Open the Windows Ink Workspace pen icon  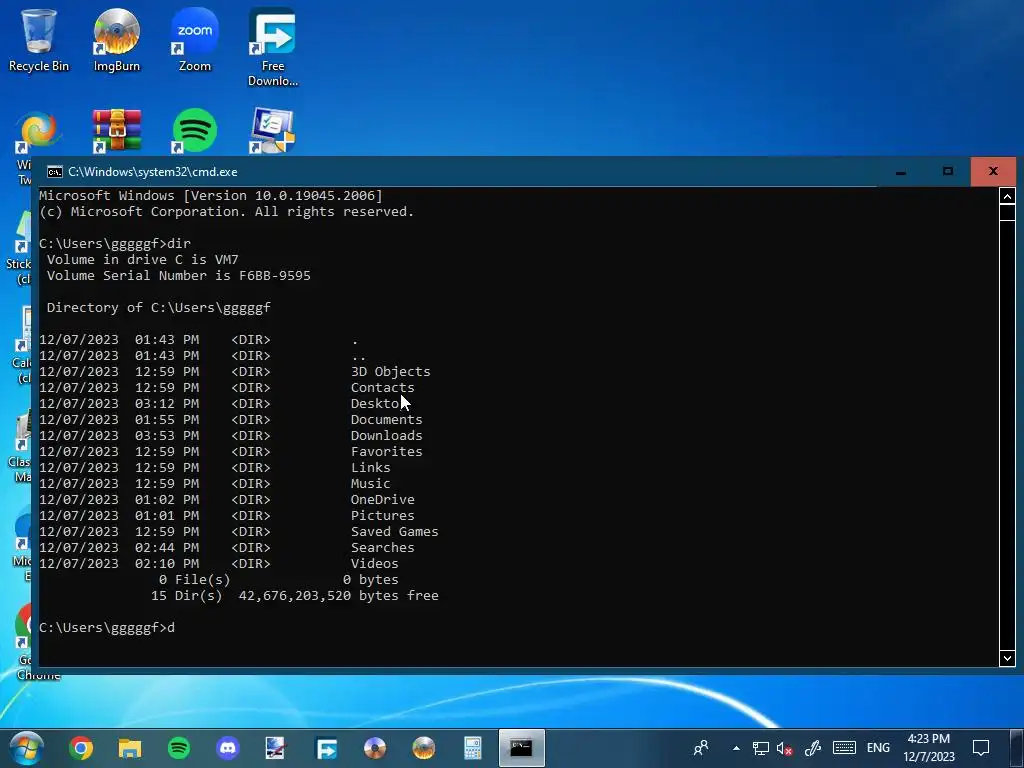(813, 748)
